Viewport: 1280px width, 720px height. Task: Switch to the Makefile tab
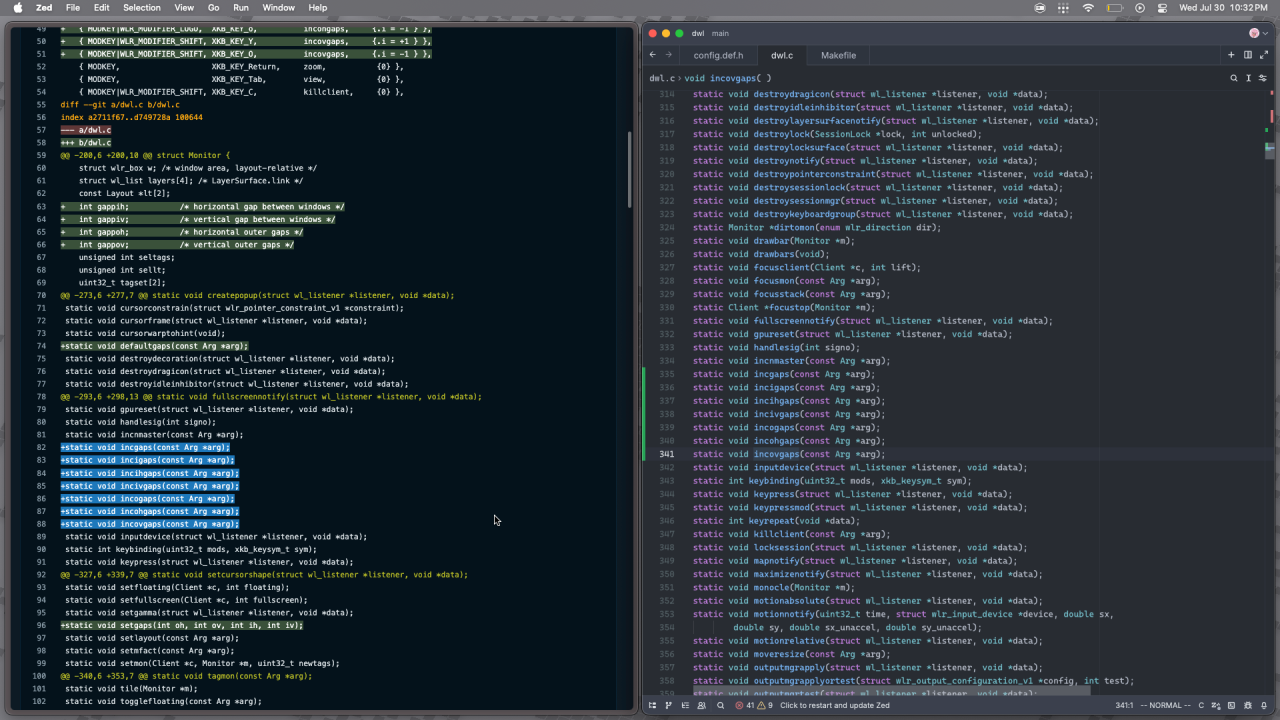(838, 55)
